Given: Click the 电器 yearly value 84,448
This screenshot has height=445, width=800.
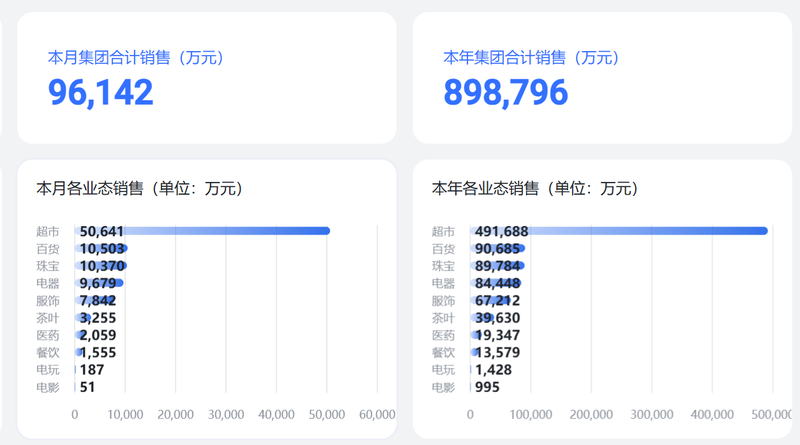Looking at the screenshot, I should (497, 283).
